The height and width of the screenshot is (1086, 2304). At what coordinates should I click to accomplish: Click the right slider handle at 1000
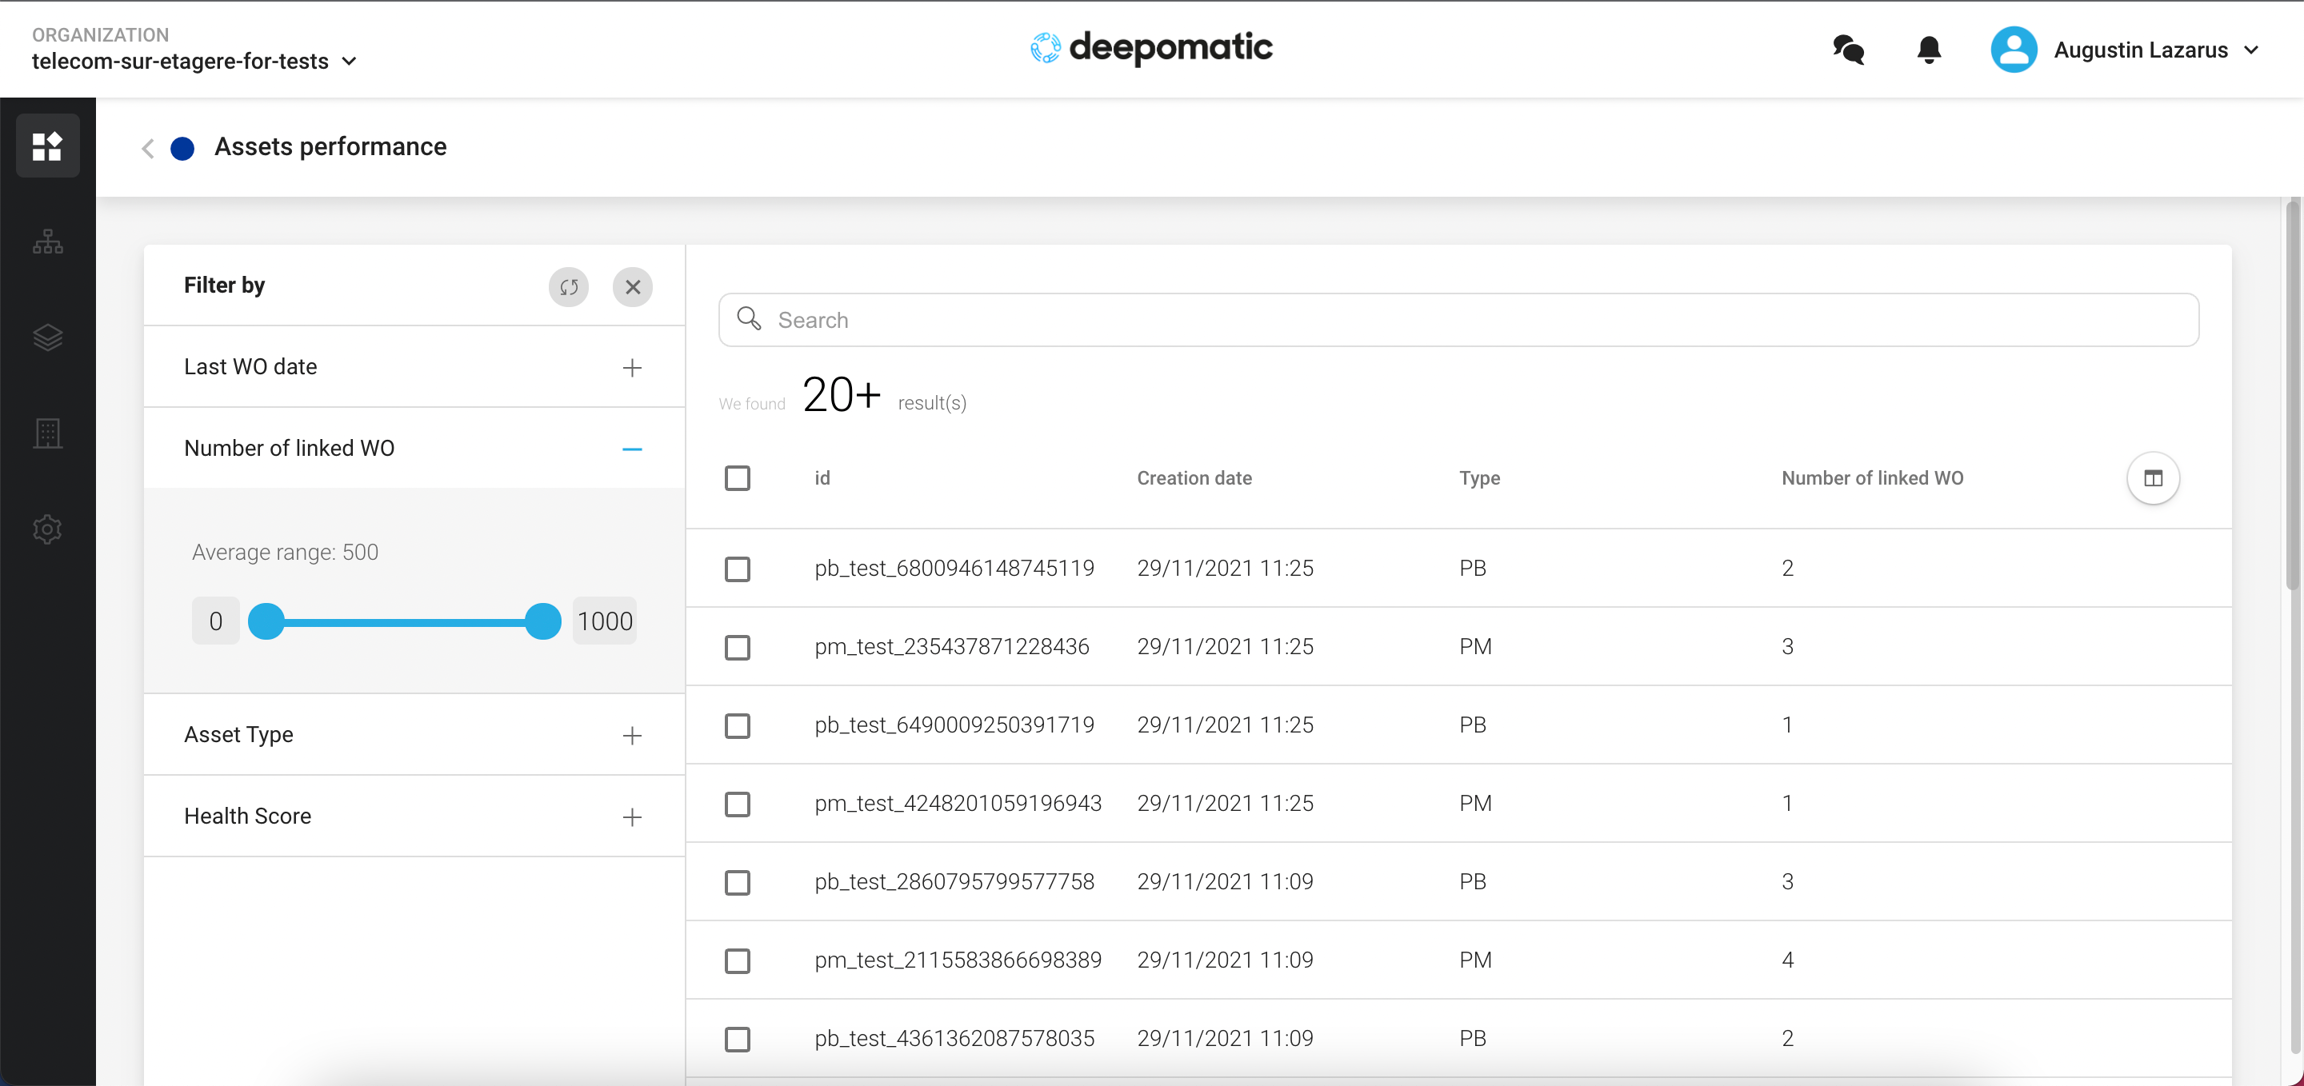[543, 621]
